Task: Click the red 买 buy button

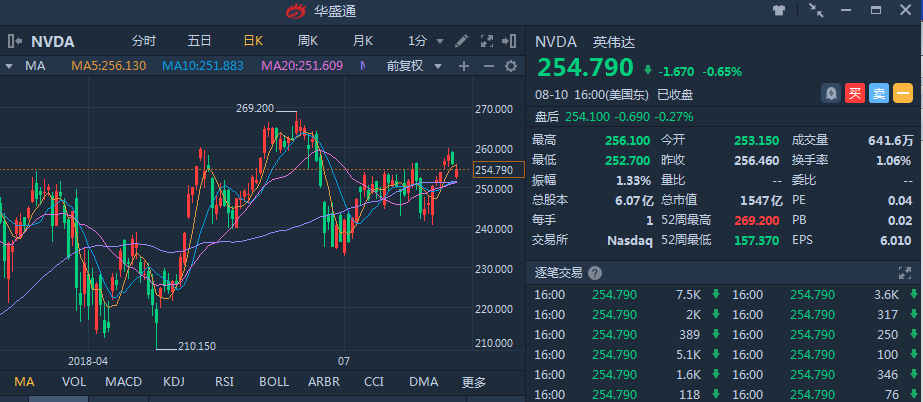Action: [854, 93]
